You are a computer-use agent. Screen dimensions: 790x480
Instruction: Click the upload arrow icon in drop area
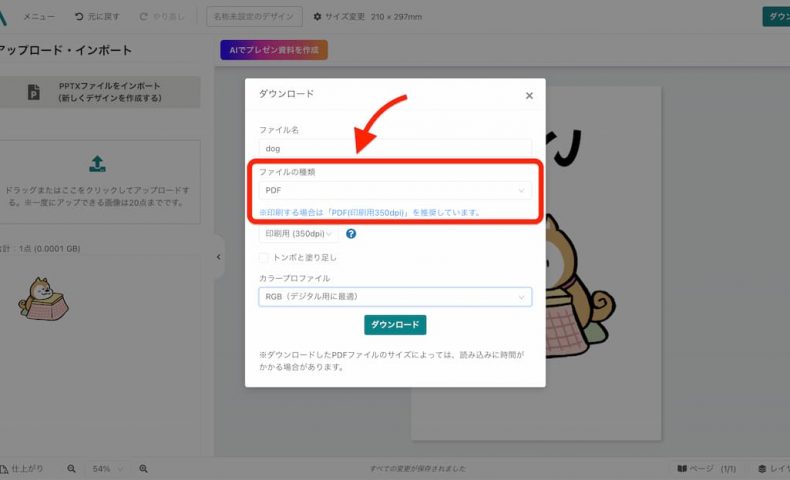tap(97, 163)
